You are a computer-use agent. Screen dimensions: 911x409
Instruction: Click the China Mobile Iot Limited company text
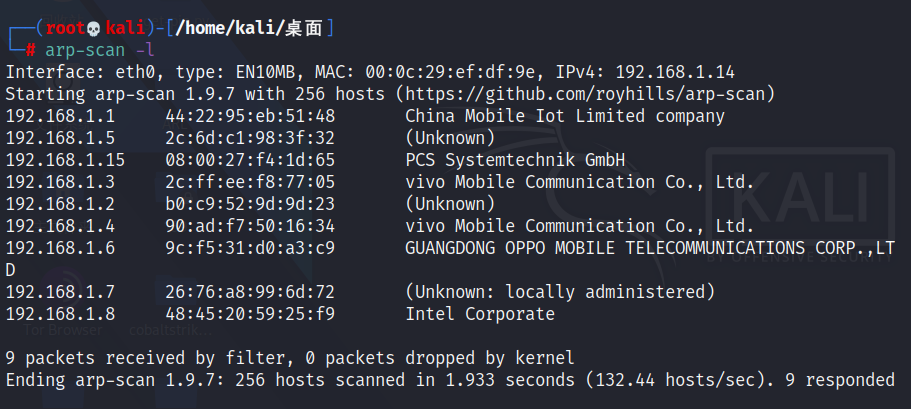(565, 116)
